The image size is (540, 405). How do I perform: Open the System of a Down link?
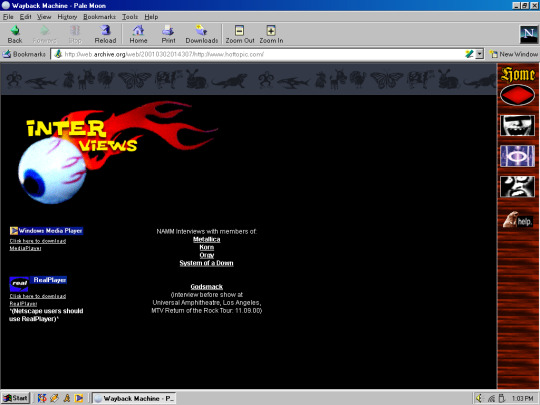pyautogui.click(x=206, y=263)
